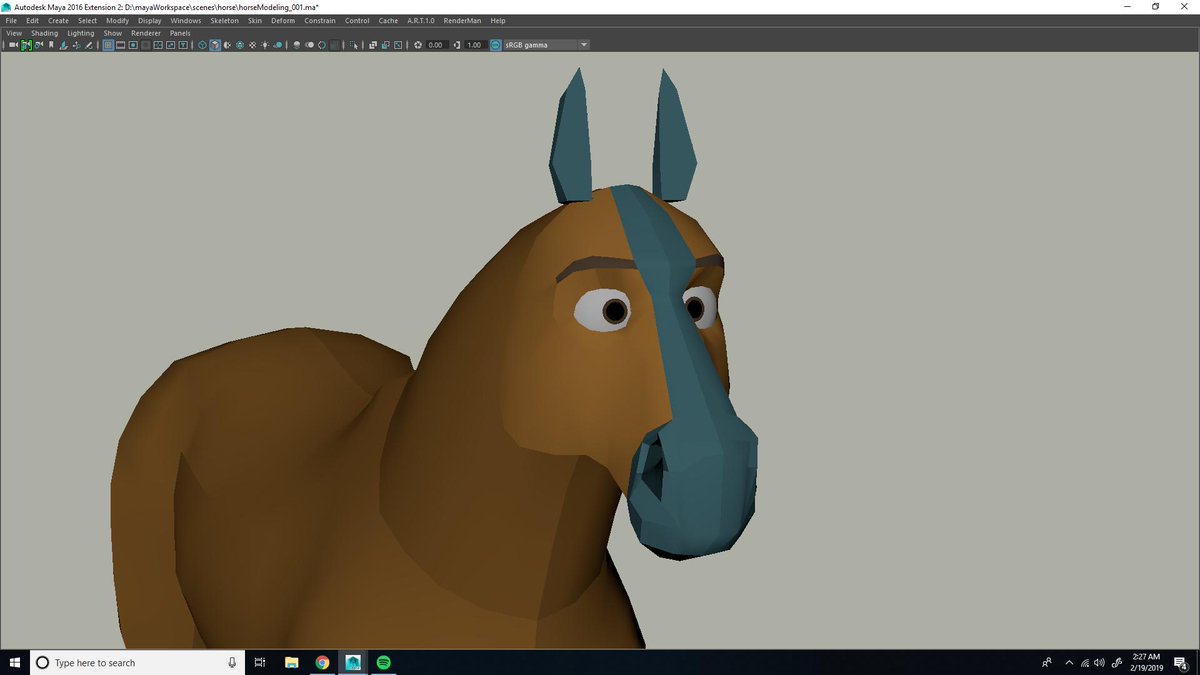Switch to Wireframe shading icon
The width and height of the screenshot is (1200, 675).
pos(202,45)
